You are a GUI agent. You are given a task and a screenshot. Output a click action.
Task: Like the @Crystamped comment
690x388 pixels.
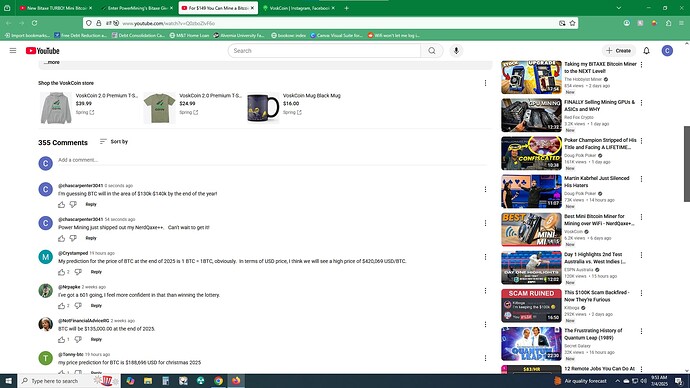62,272
